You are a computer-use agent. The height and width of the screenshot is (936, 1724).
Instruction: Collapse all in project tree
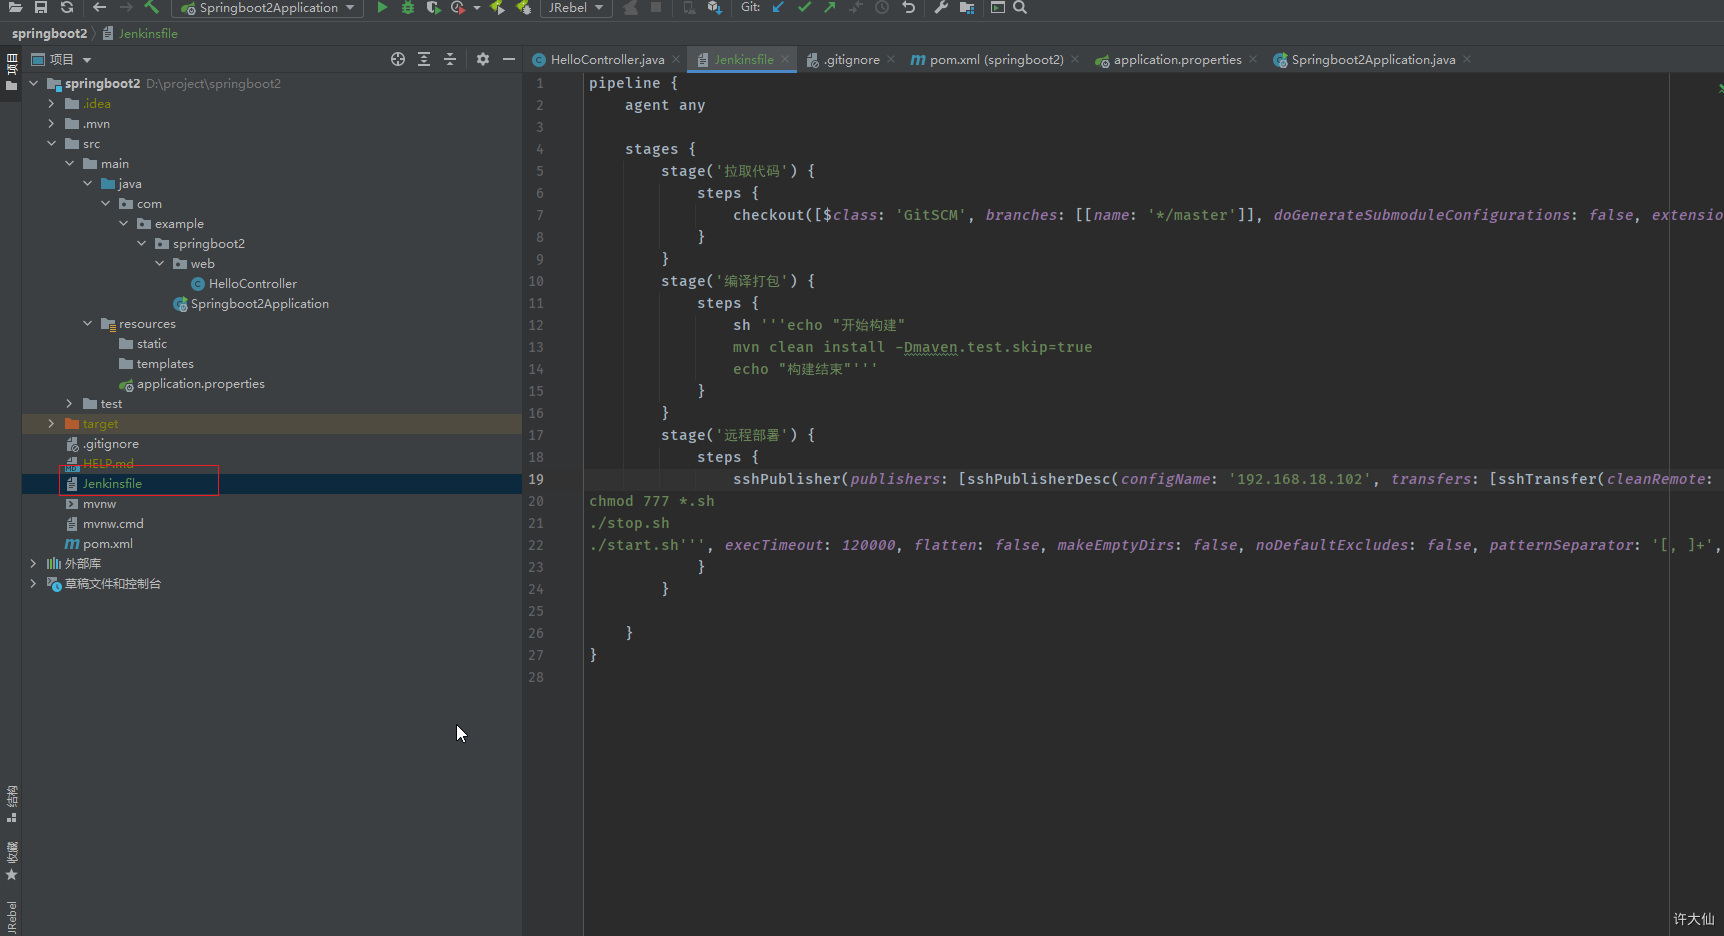(450, 60)
